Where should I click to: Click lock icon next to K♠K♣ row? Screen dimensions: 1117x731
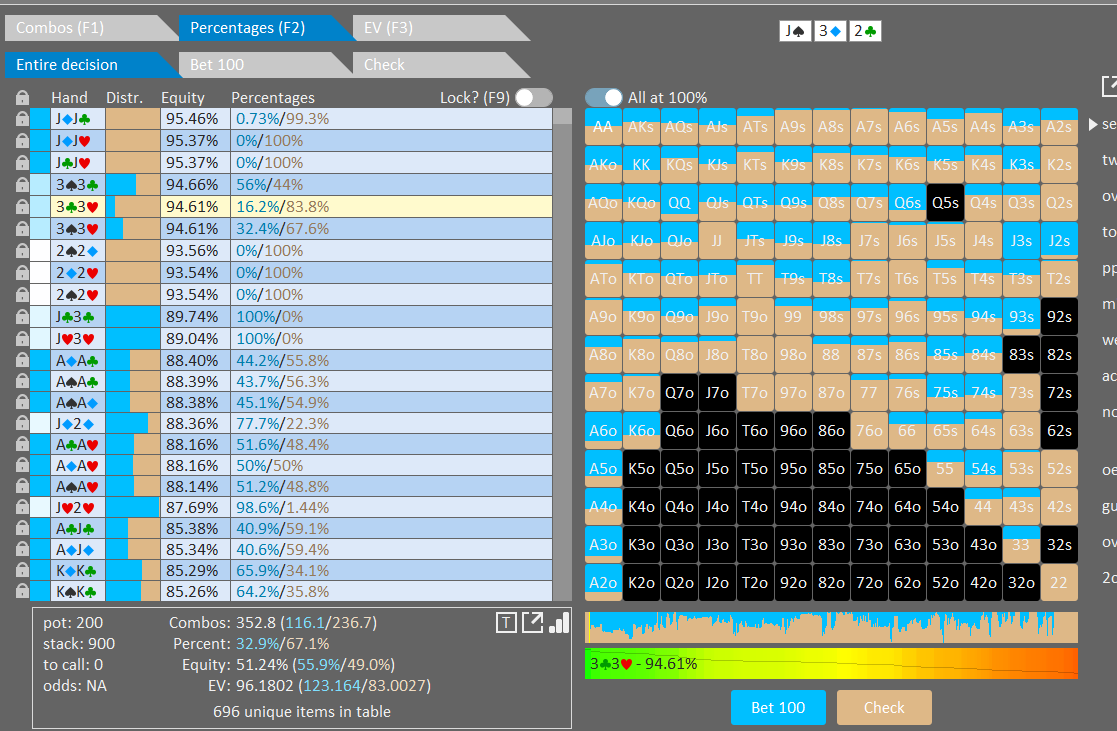(22, 591)
